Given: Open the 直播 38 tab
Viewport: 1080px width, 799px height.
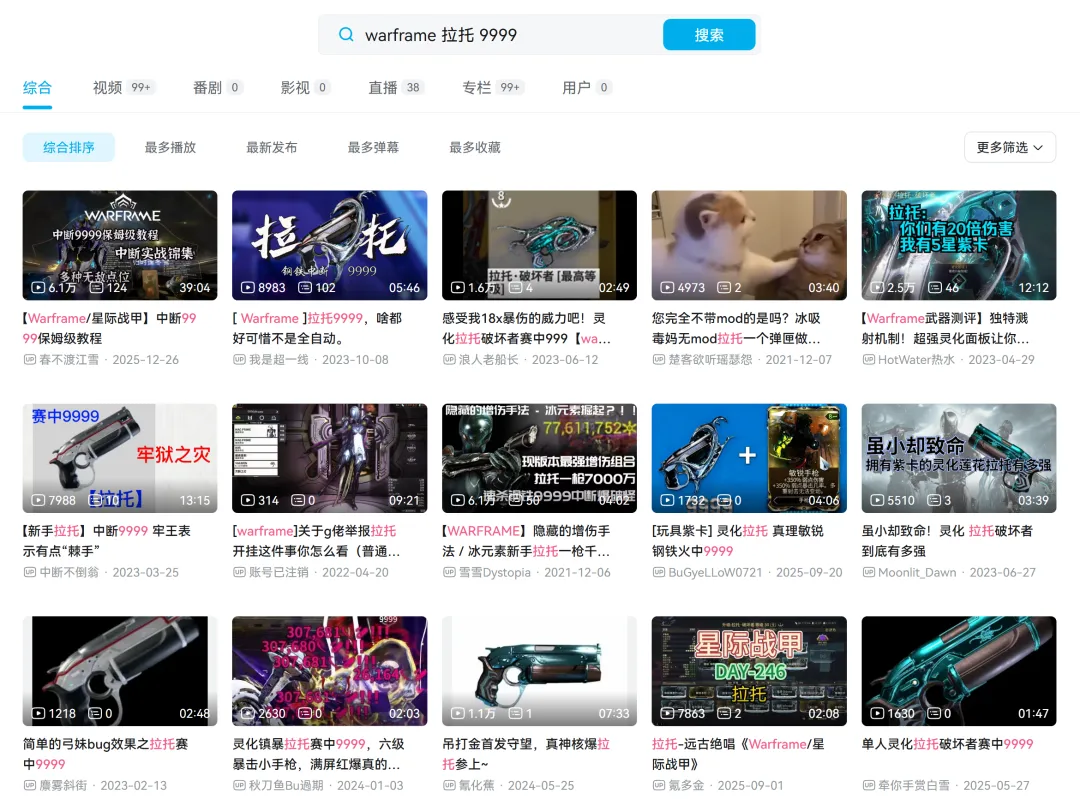Looking at the screenshot, I should click(x=395, y=87).
